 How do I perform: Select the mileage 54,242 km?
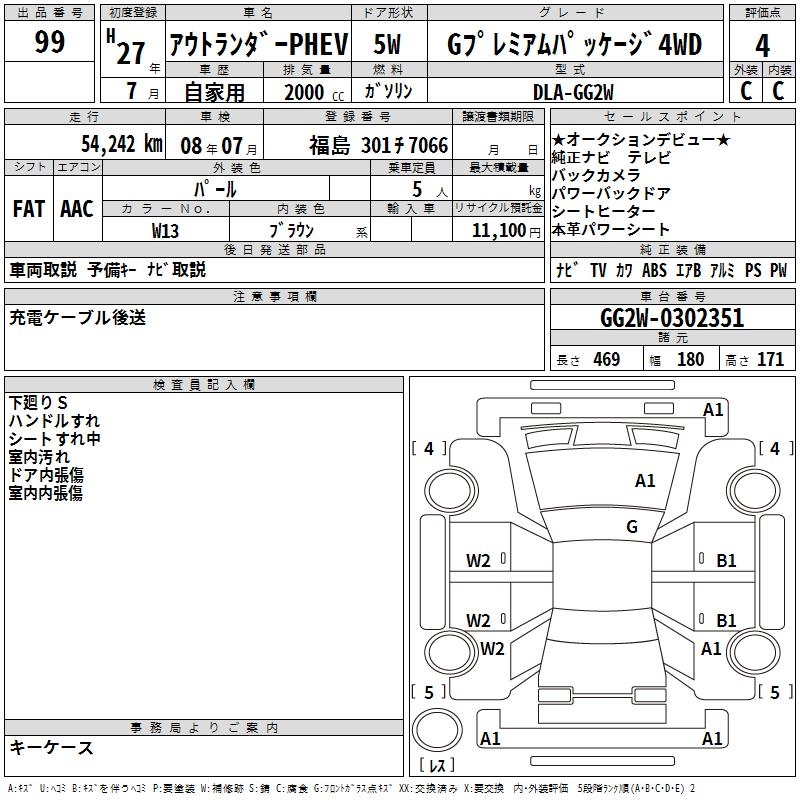(122, 144)
